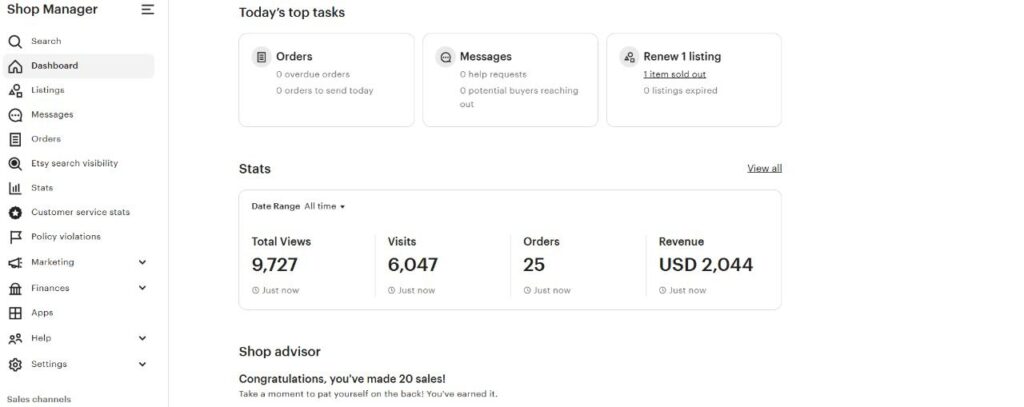Click the Policy violations flag icon

point(15,237)
